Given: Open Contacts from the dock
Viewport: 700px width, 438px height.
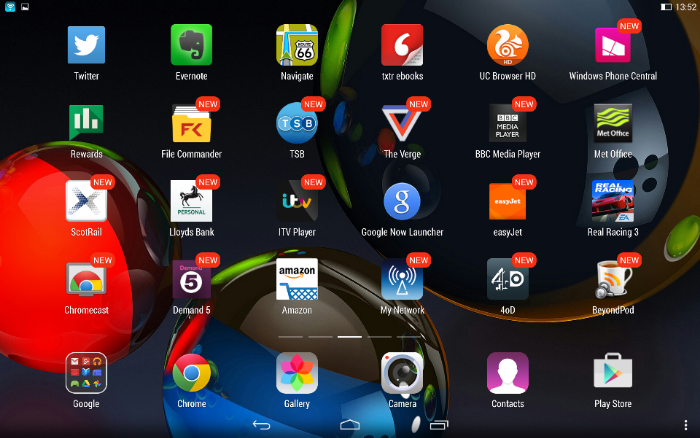Looking at the screenshot, I should pos(508,373).
